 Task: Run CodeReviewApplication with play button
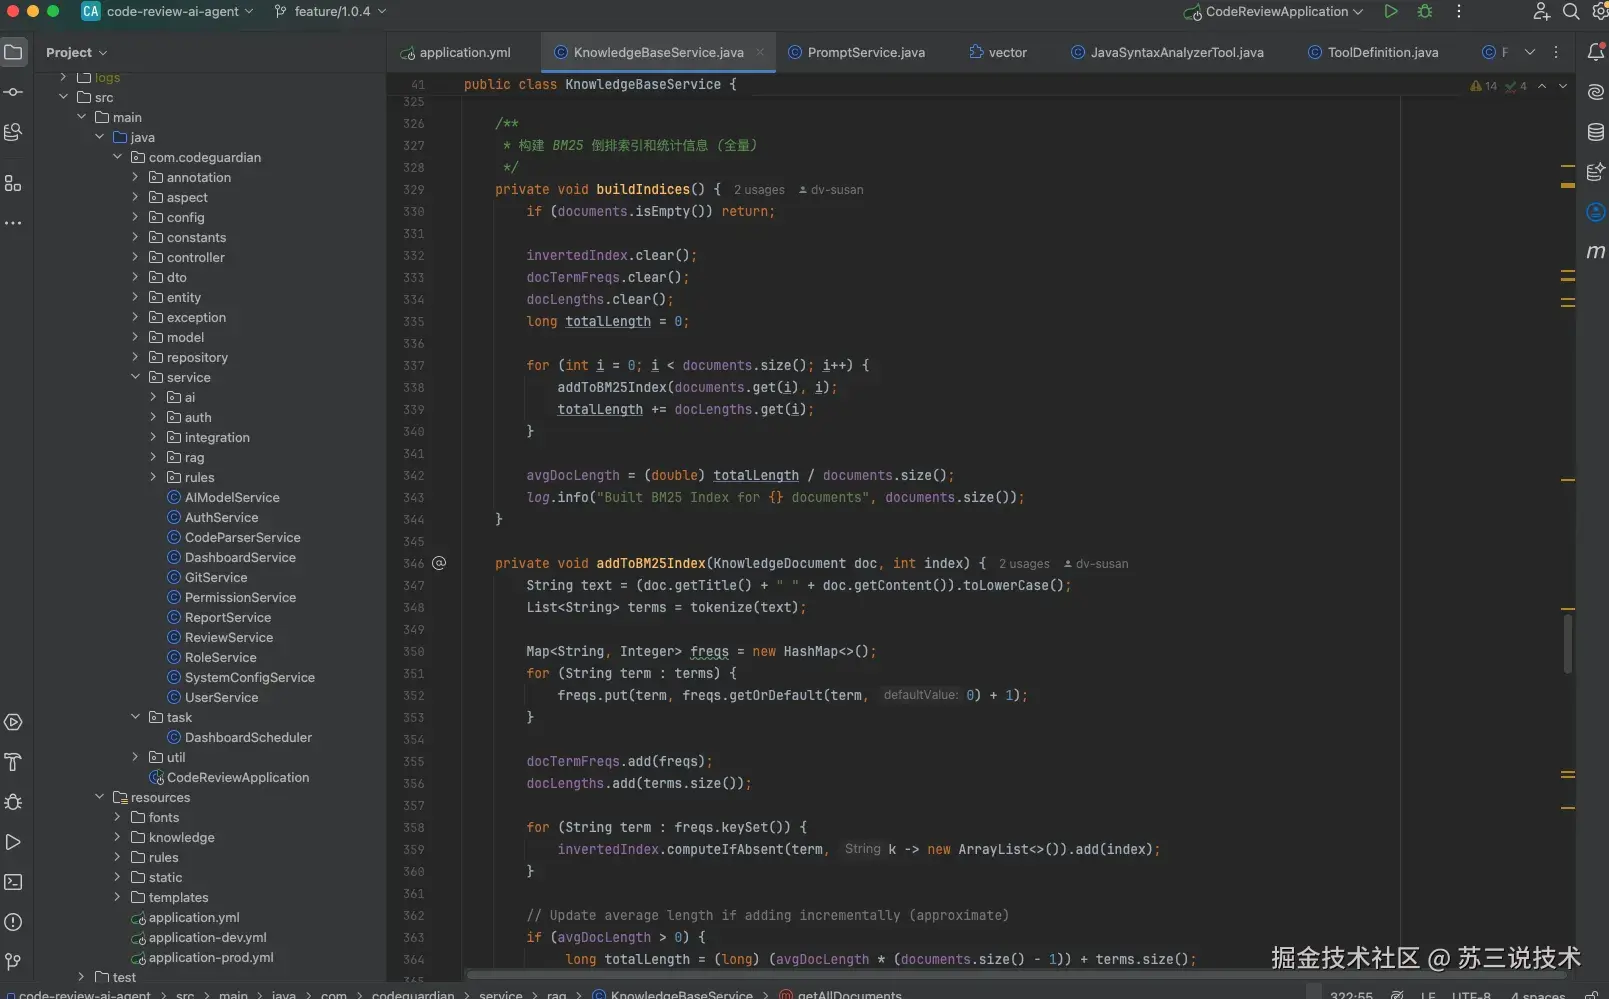click(x=1391, y=11)
